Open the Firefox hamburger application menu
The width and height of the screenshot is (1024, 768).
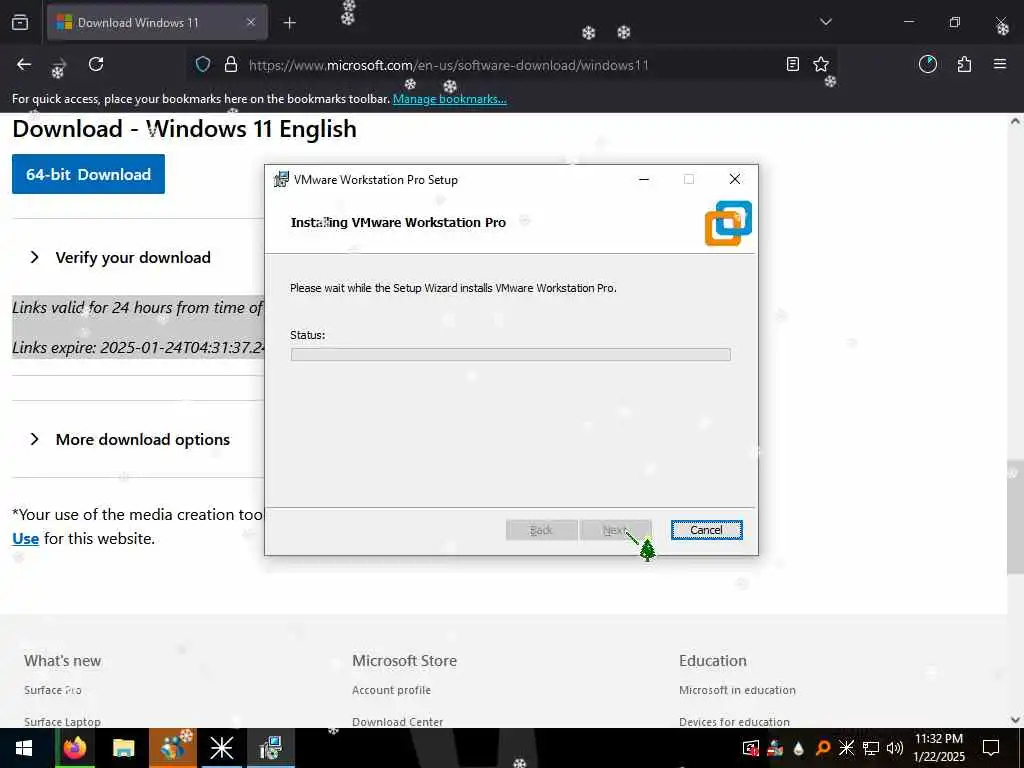coord(999,64)
